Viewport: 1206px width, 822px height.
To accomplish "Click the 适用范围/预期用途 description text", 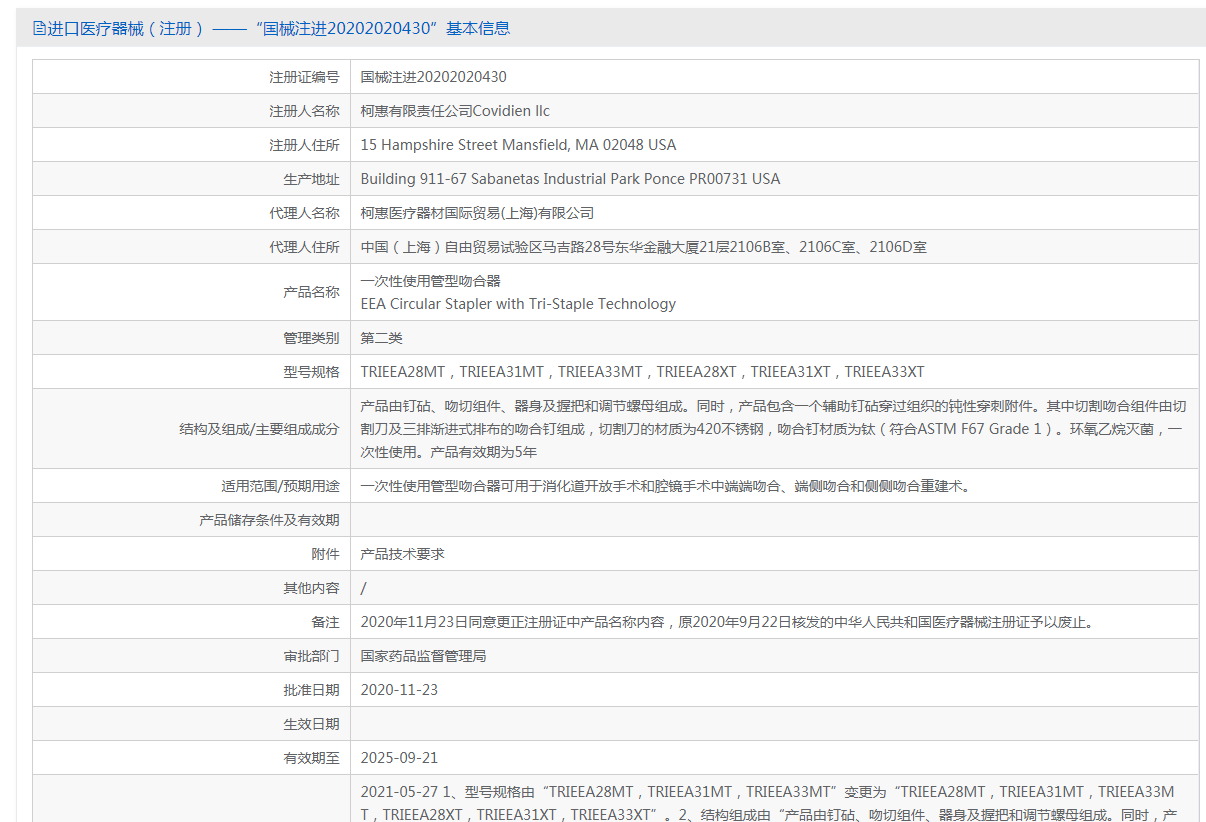I will tap(665, 486).
